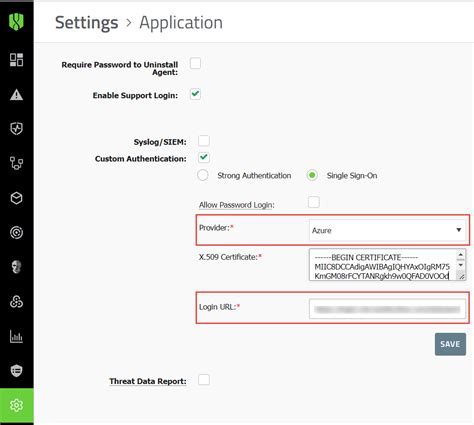The height and width of the screenshot is (425, 474).
Task: Open the cube devices sidebar icon
Action: click(x=16, y=198)
